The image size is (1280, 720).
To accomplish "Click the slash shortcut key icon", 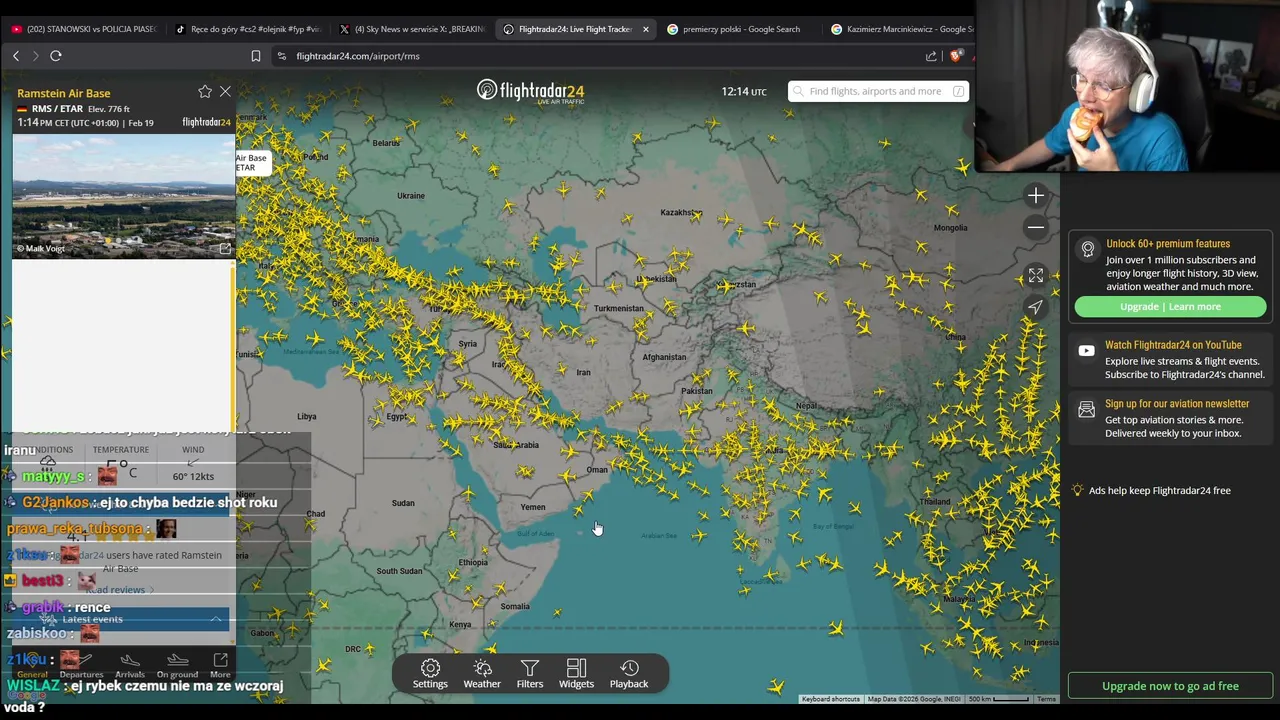I will coord(958,91).
